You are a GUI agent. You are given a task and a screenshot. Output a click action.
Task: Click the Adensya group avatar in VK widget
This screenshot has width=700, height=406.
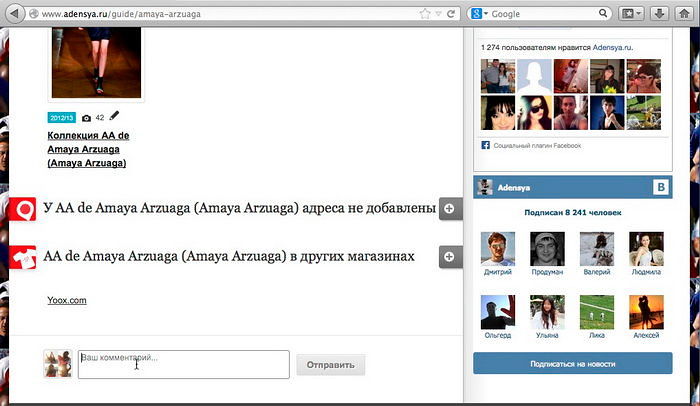[x=485, y=187]
